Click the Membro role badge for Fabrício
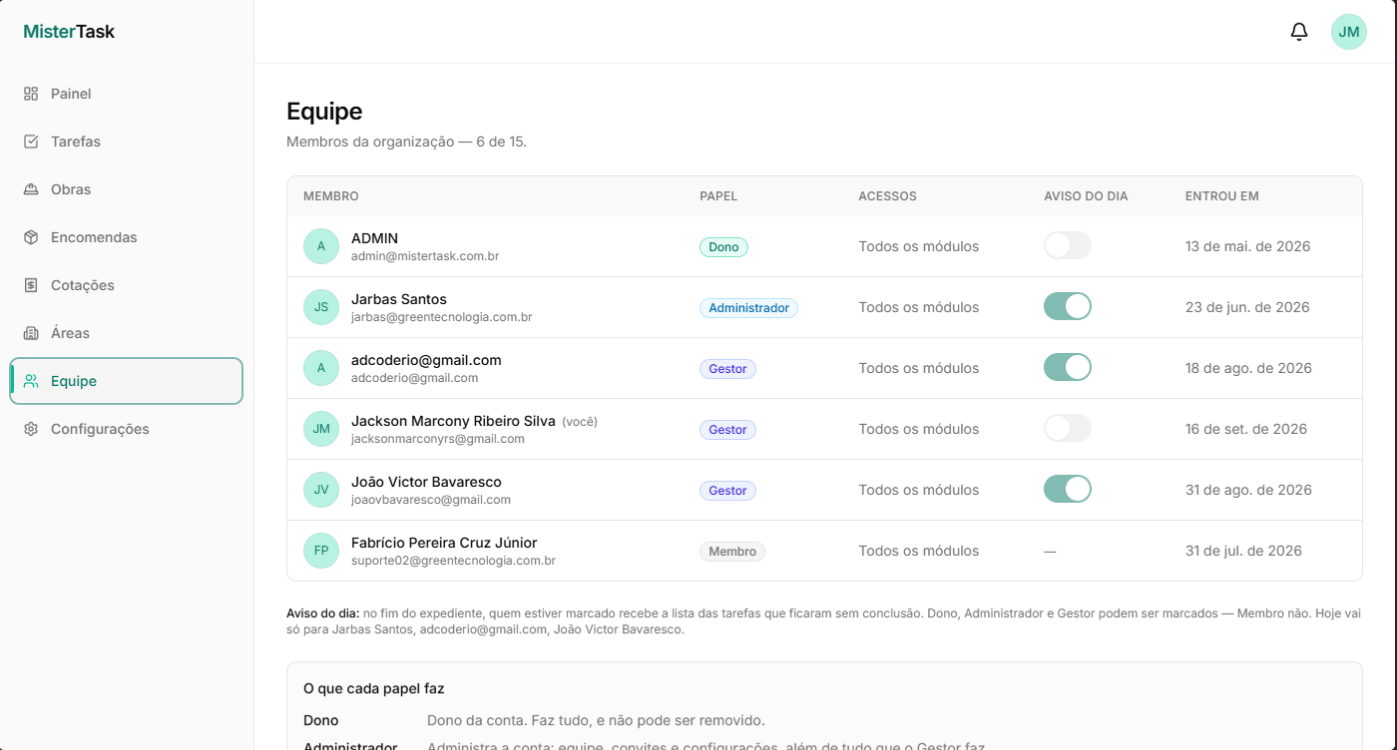1397x750 pixels. click(x=732, y=552)
